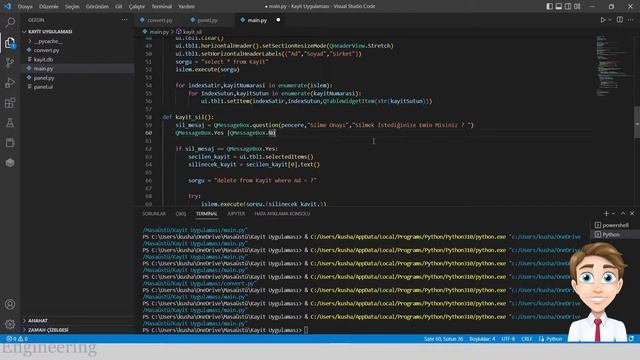The image size is (640, 360).
Task: Open Explorer panel more actions ellipsis
Action: 124,20
